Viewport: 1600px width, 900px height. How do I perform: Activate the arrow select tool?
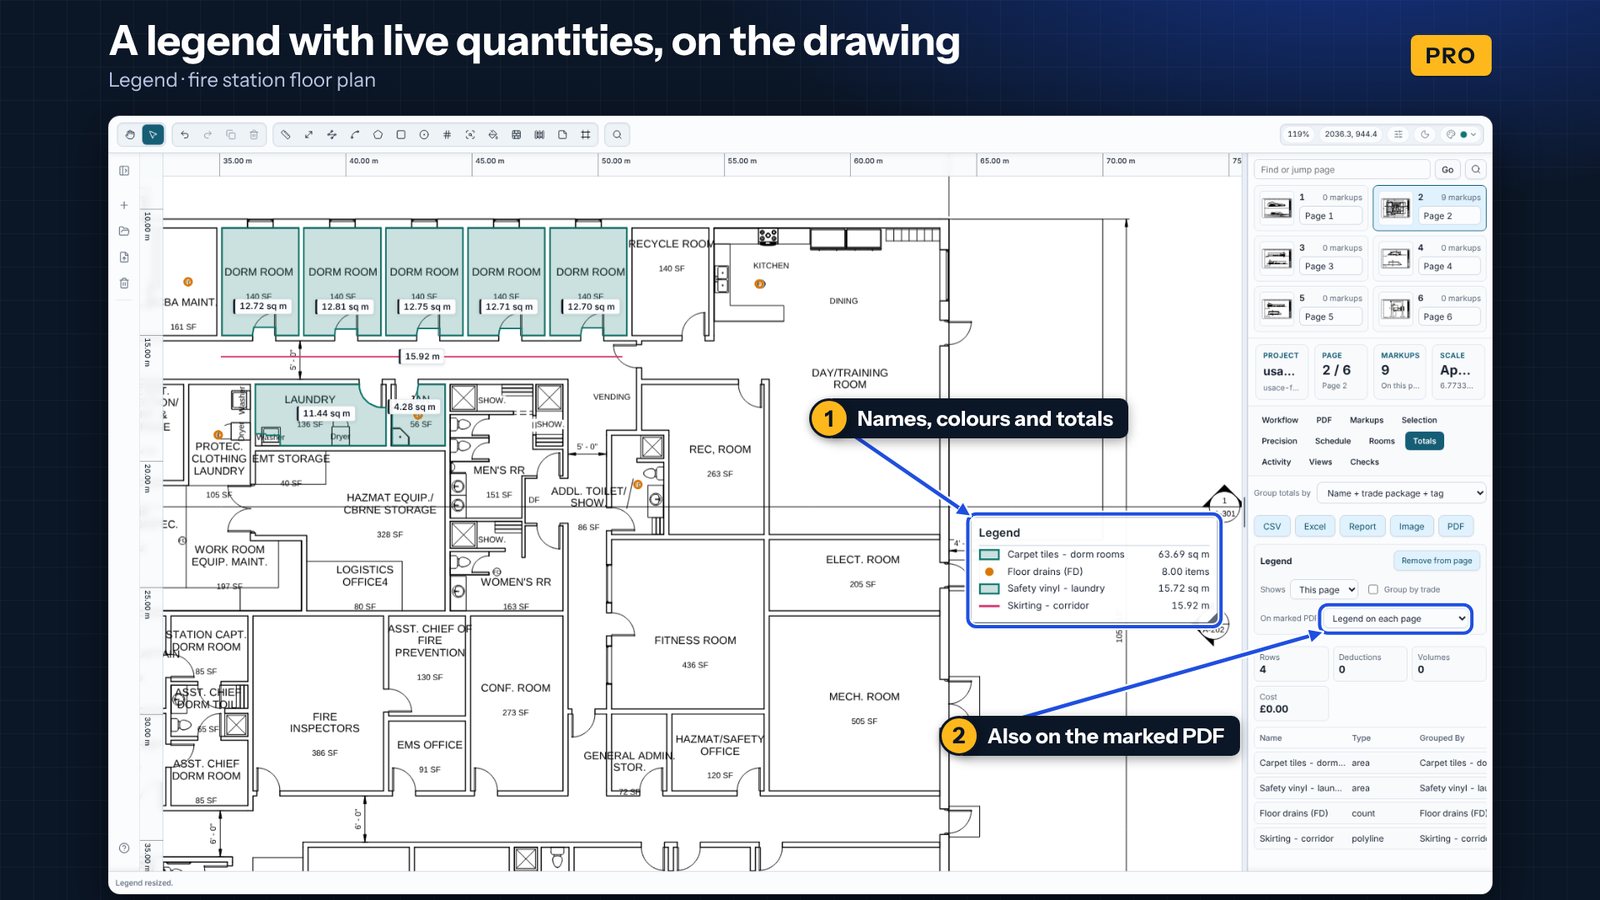(x=153, y=134)
